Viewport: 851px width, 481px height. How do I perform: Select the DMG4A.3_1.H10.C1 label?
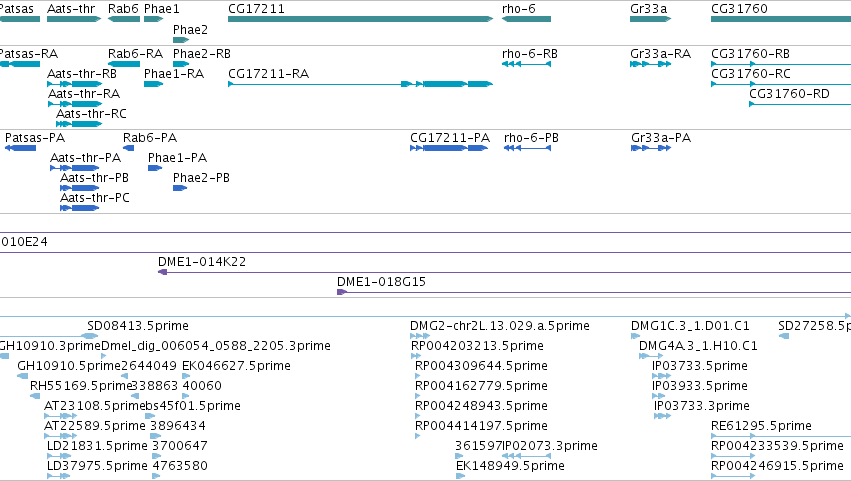point(698,346)
